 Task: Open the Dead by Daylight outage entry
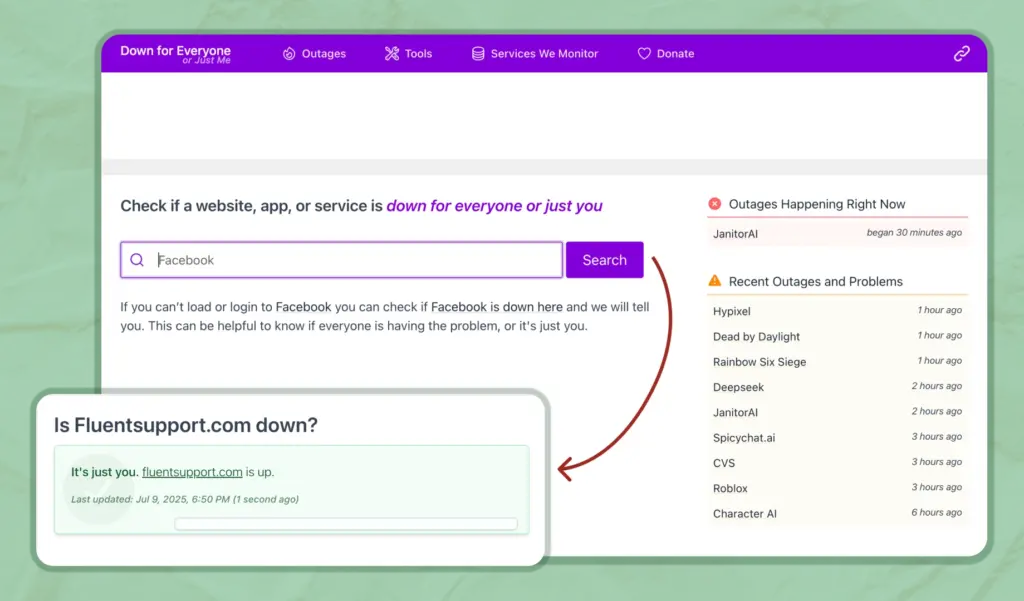[x=837, y=336]
